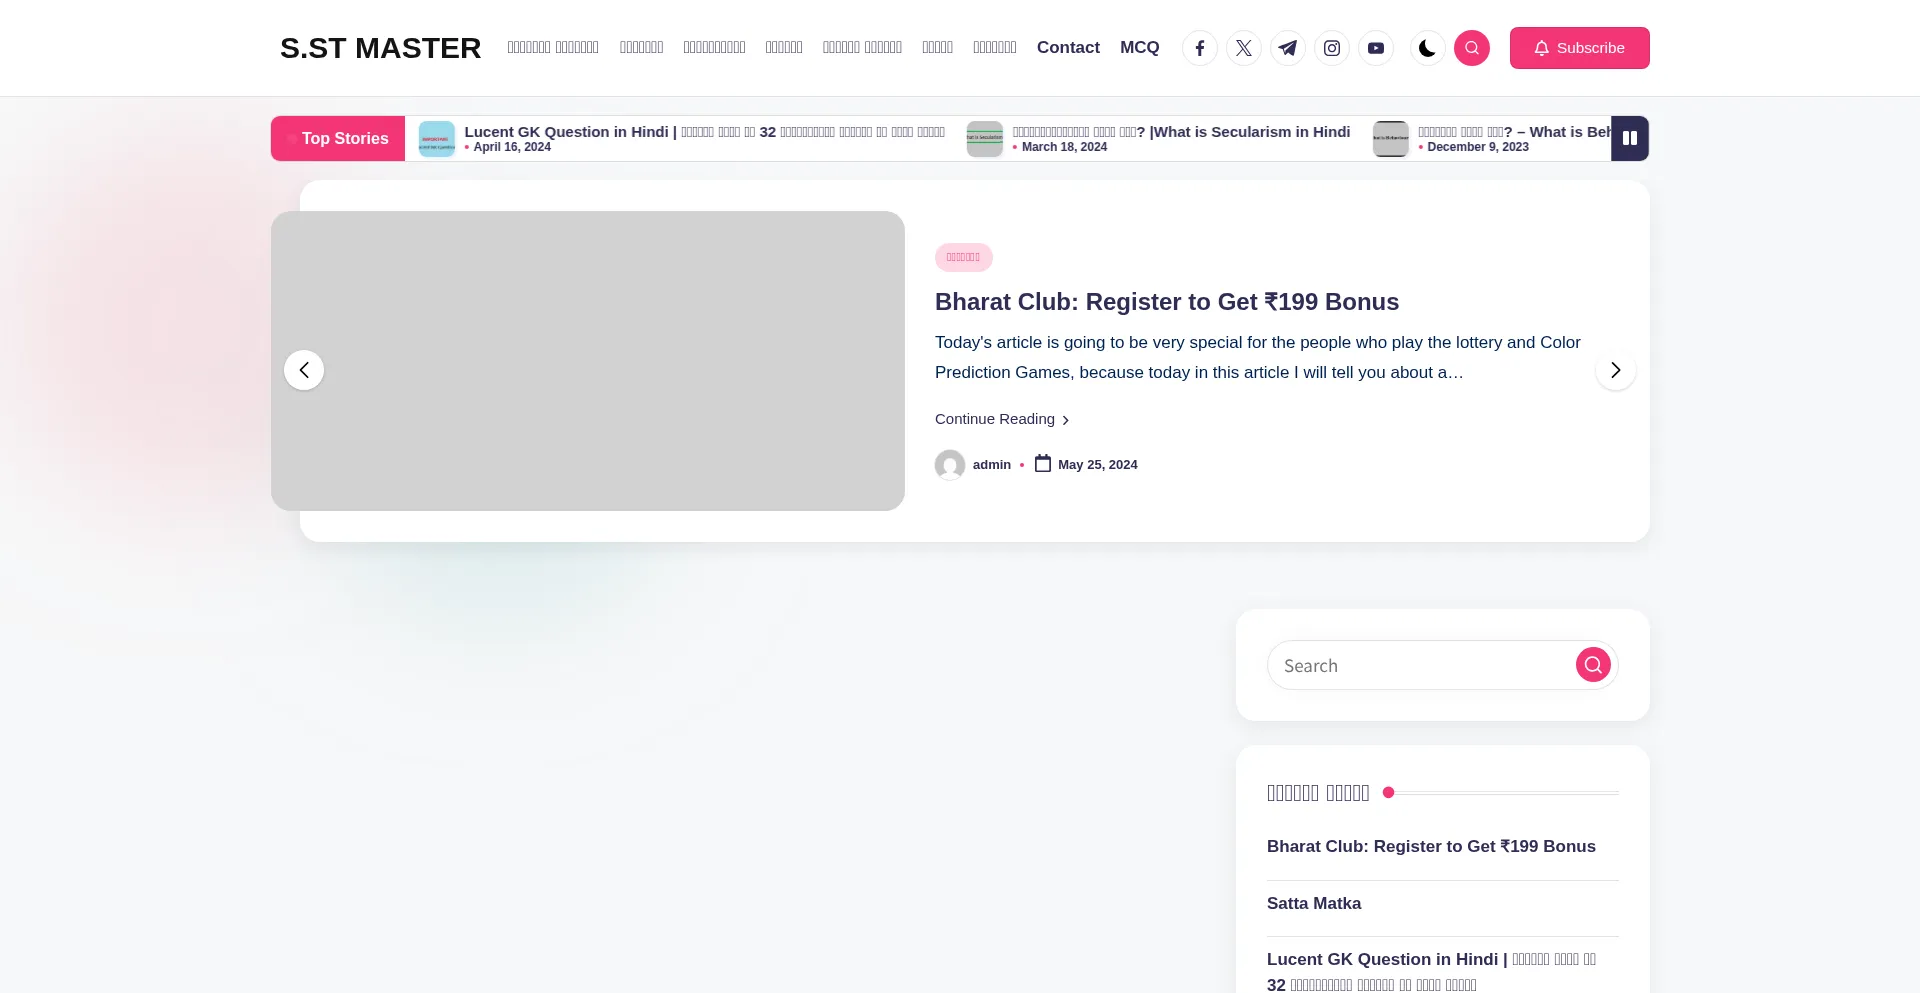Viewport: 1920px width, 993px height.
Task: Open the Hindi menu item left of Contact
Action: click(995, 47)
